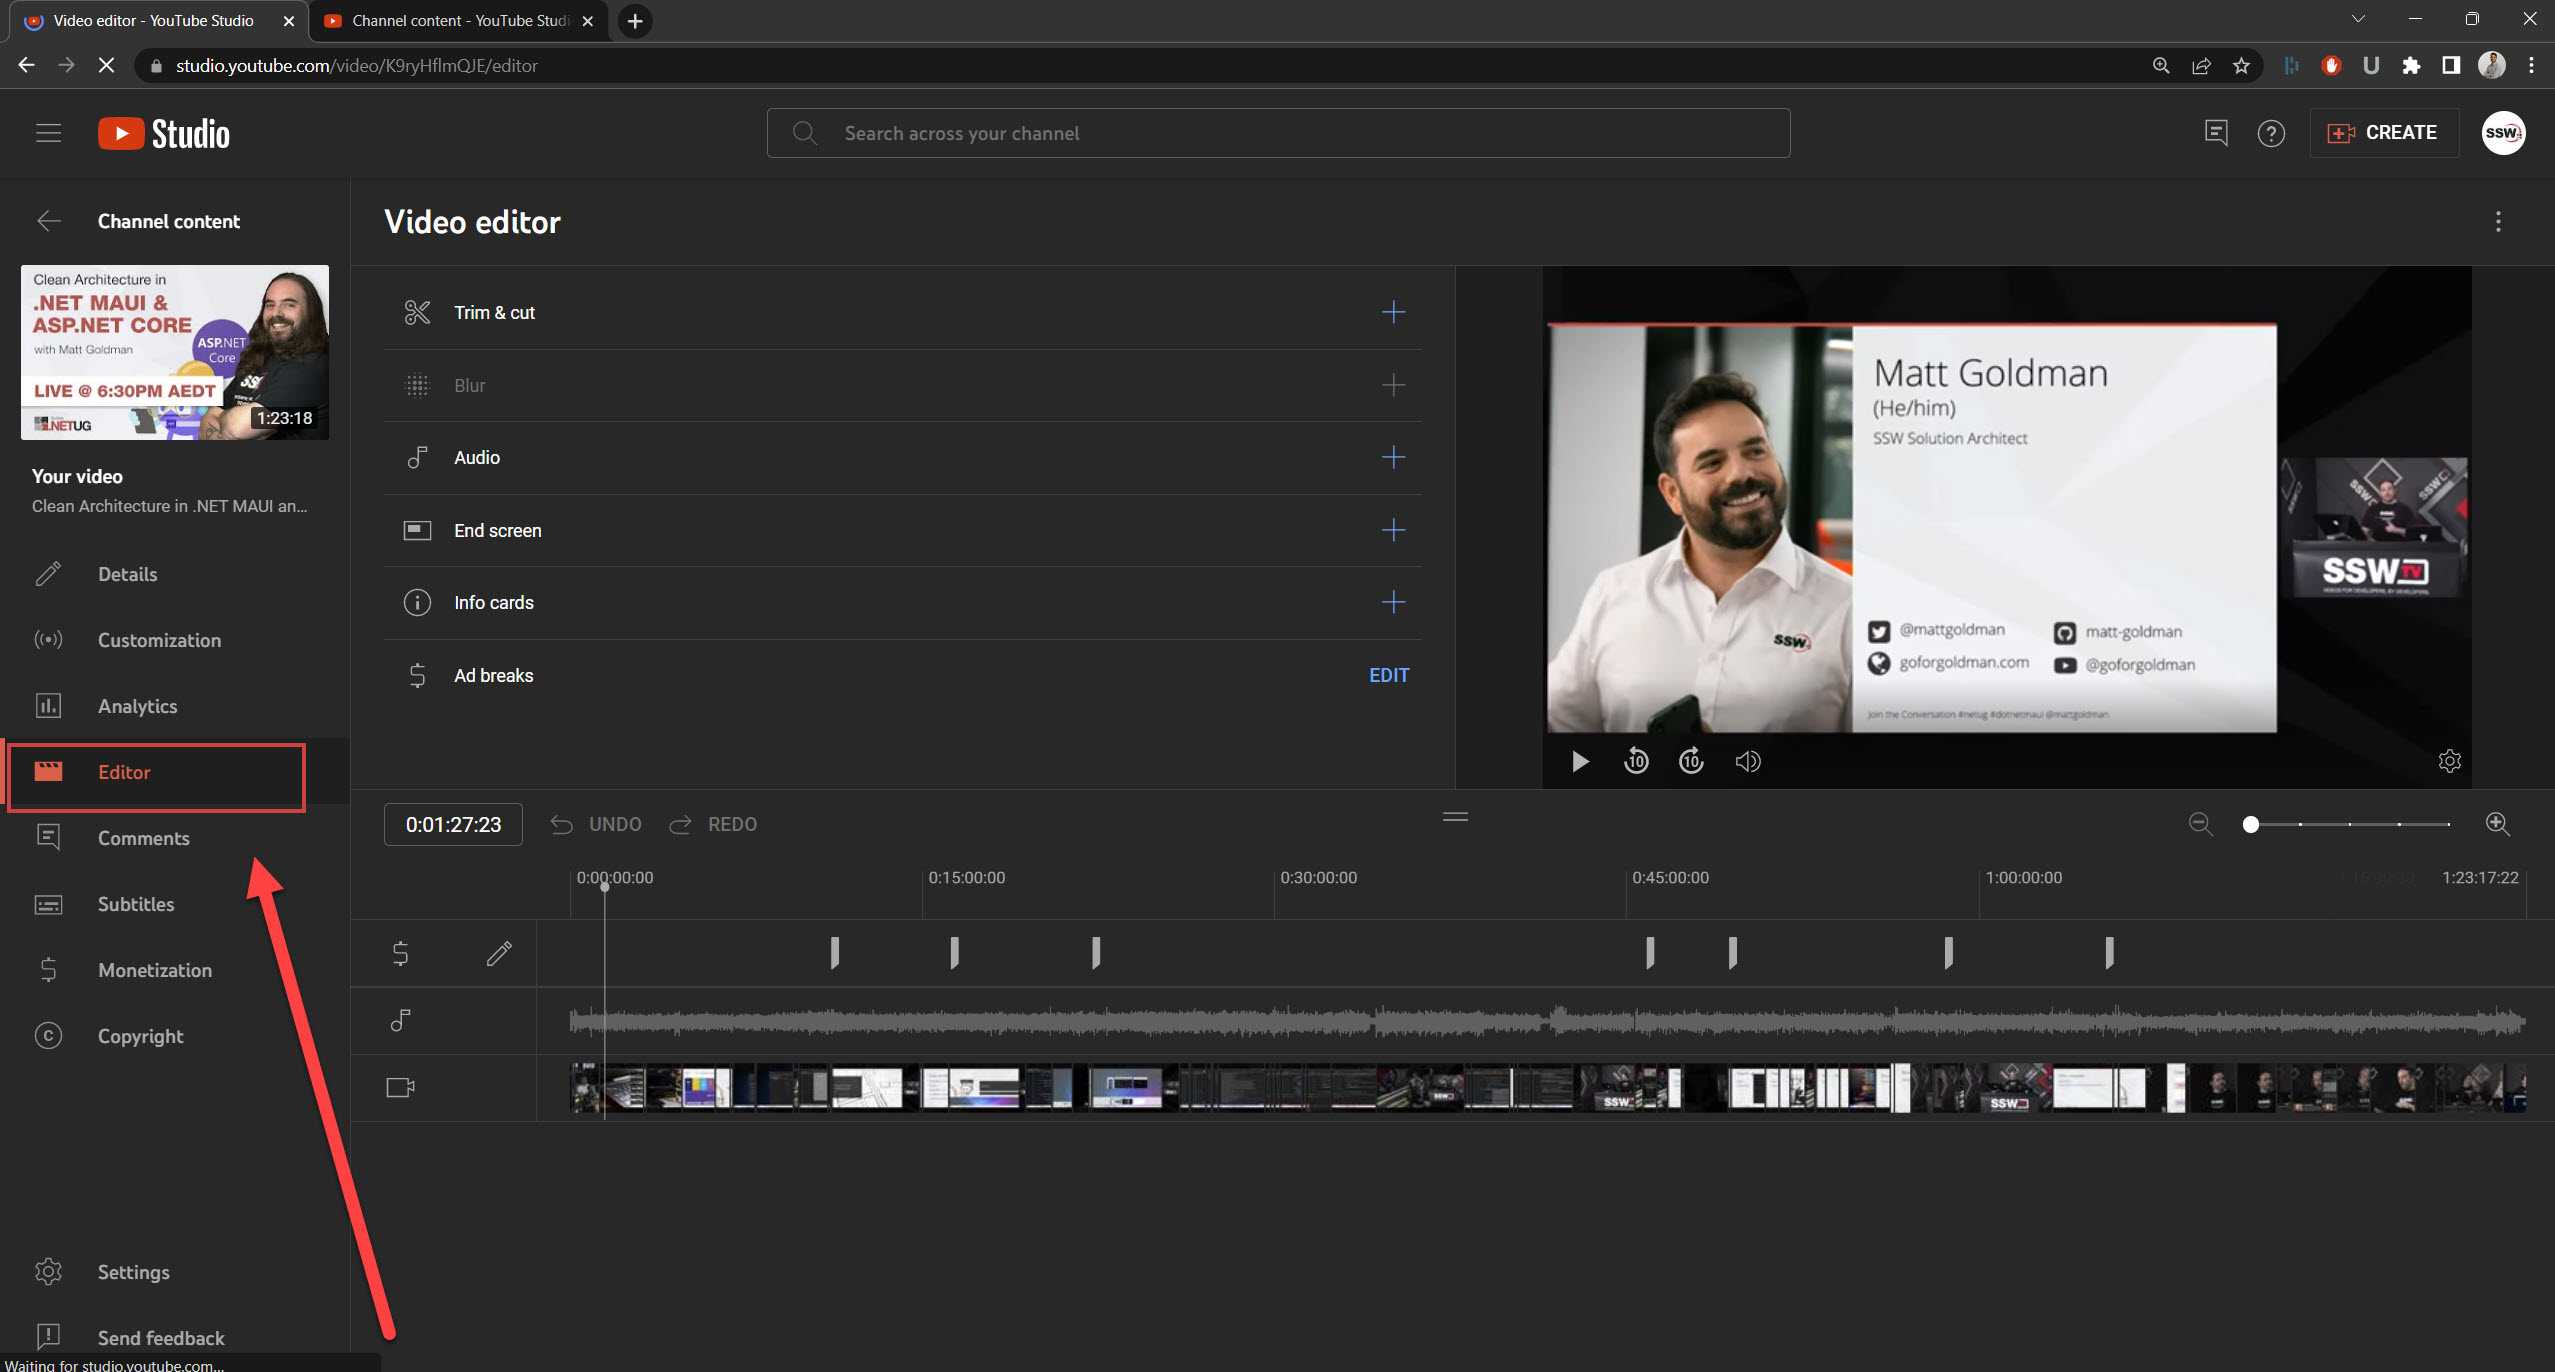The width and height of the screenshot is (2555, 1372).
Task: Click the channel search field
Action: pos(1278,133)
